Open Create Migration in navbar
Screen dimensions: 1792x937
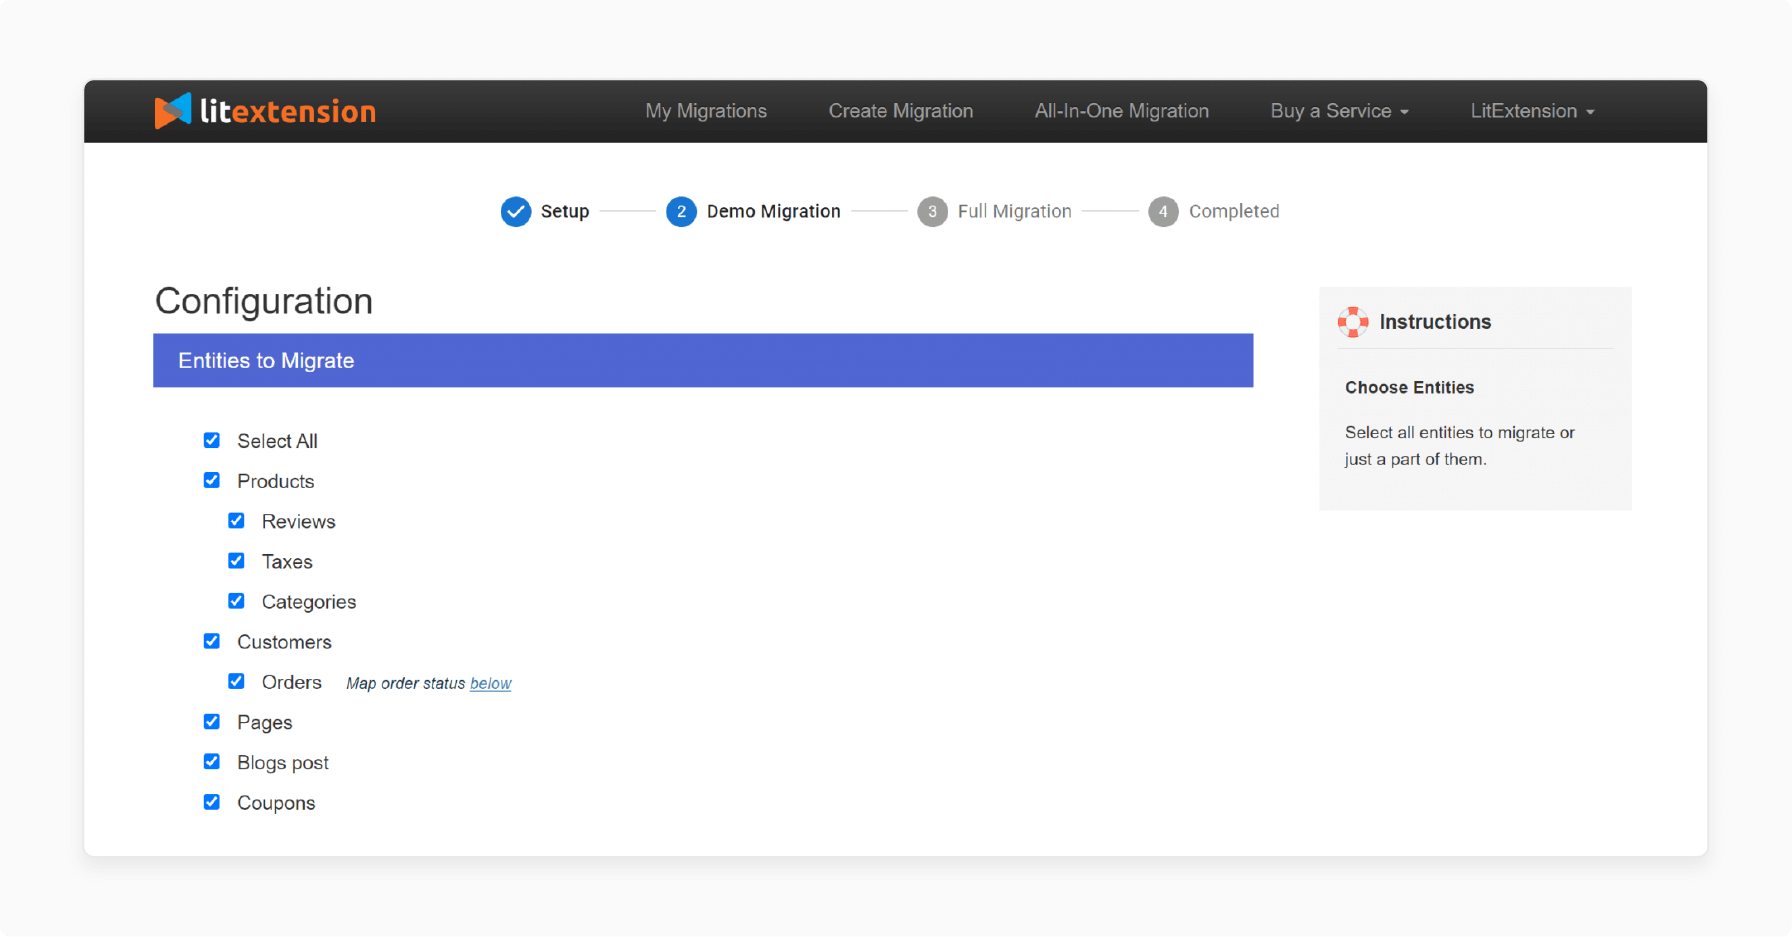(x=901, y=111)
